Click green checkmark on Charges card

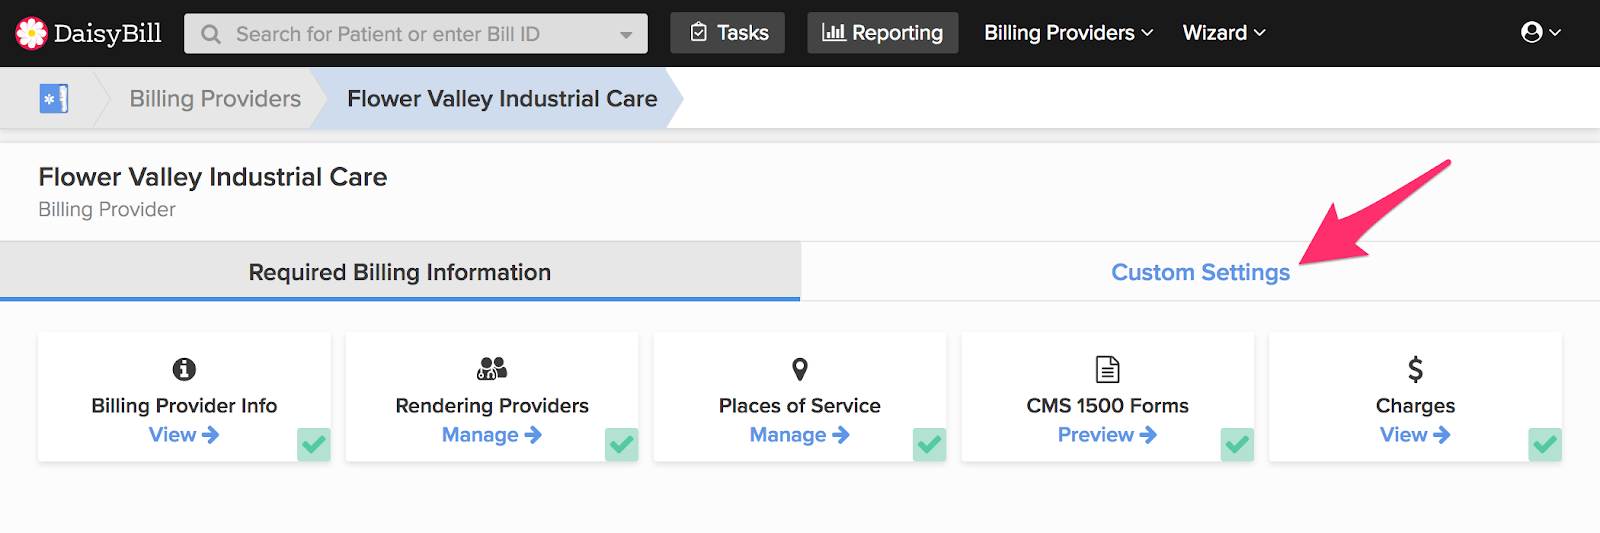click(1545, 444)
